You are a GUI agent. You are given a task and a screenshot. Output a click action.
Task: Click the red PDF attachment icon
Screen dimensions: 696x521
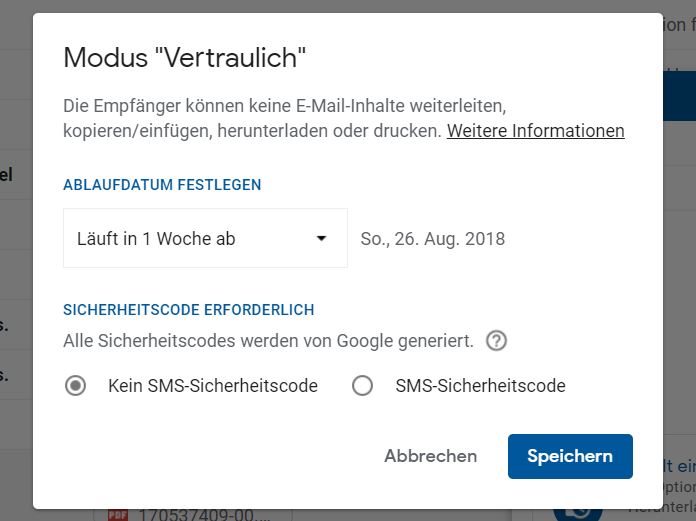point(118,515)
